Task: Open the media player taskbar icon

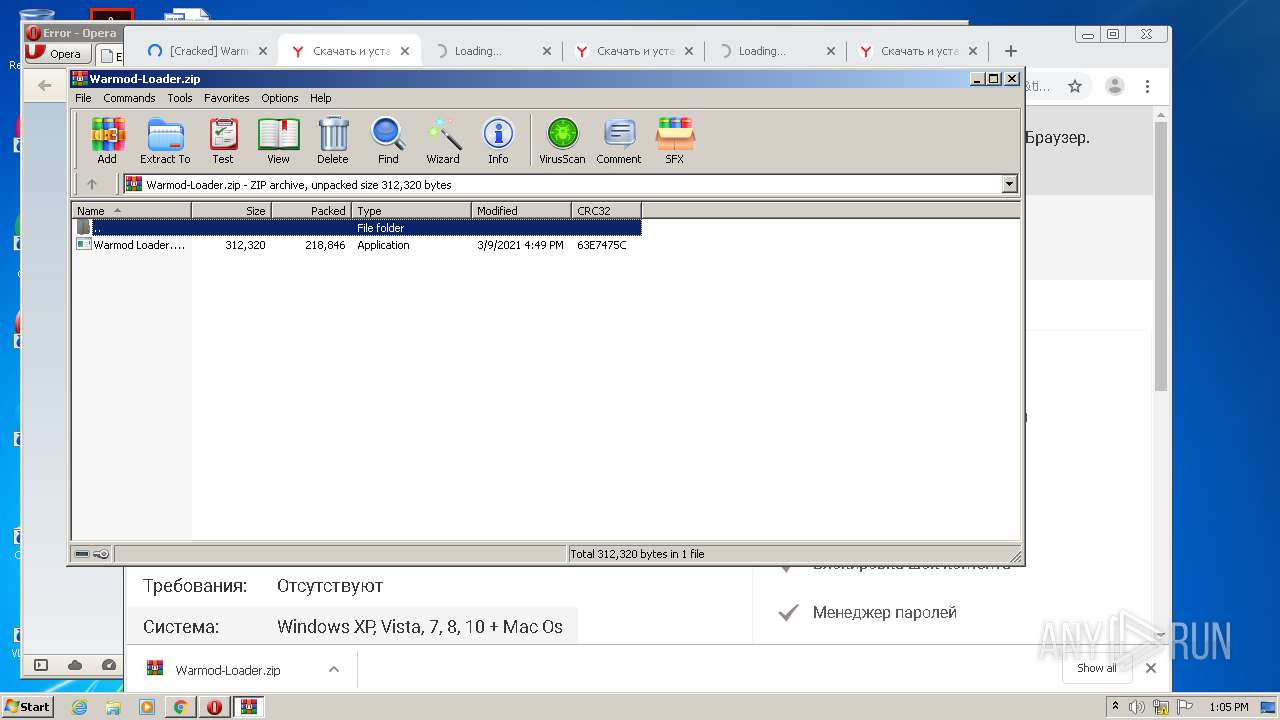Action: [x=147, y=707]
